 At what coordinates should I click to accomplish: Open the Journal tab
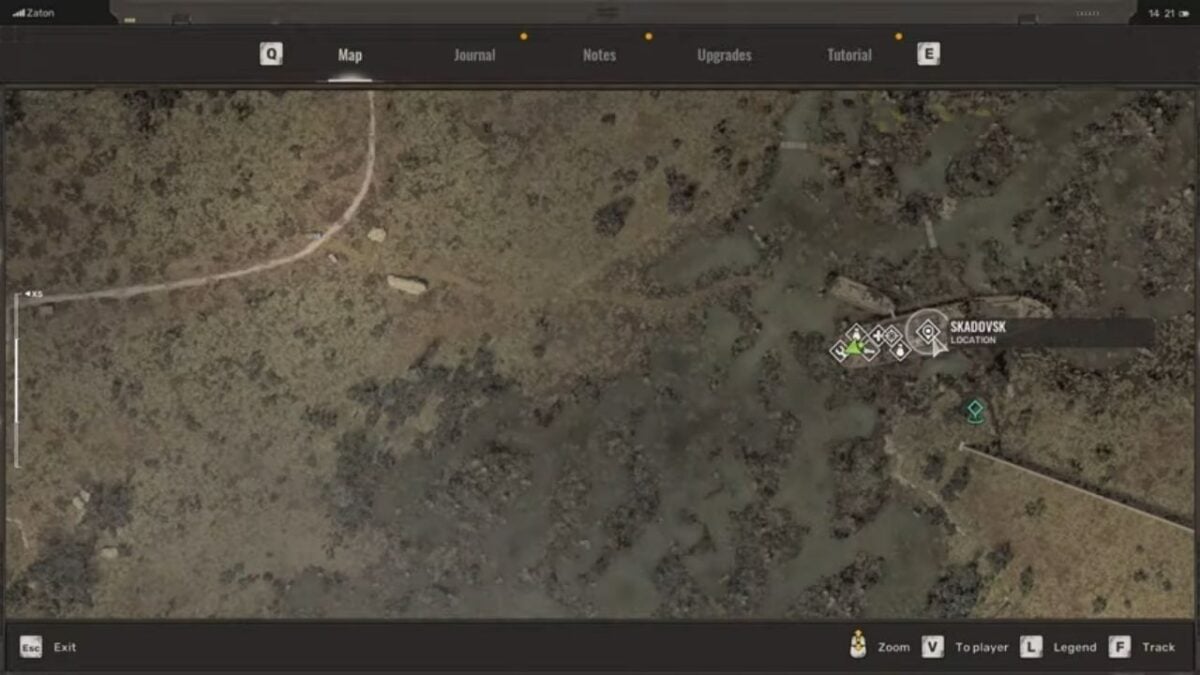[474, 56]
